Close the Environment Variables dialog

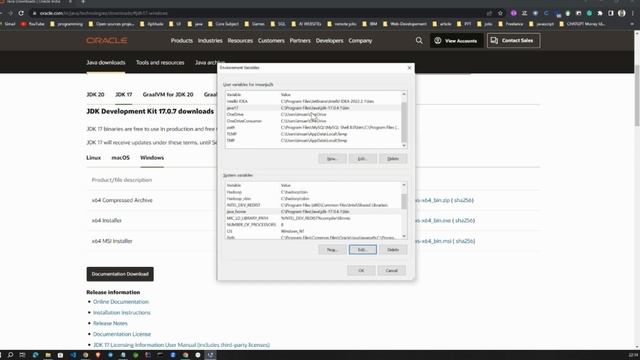[x=409, y=68]
